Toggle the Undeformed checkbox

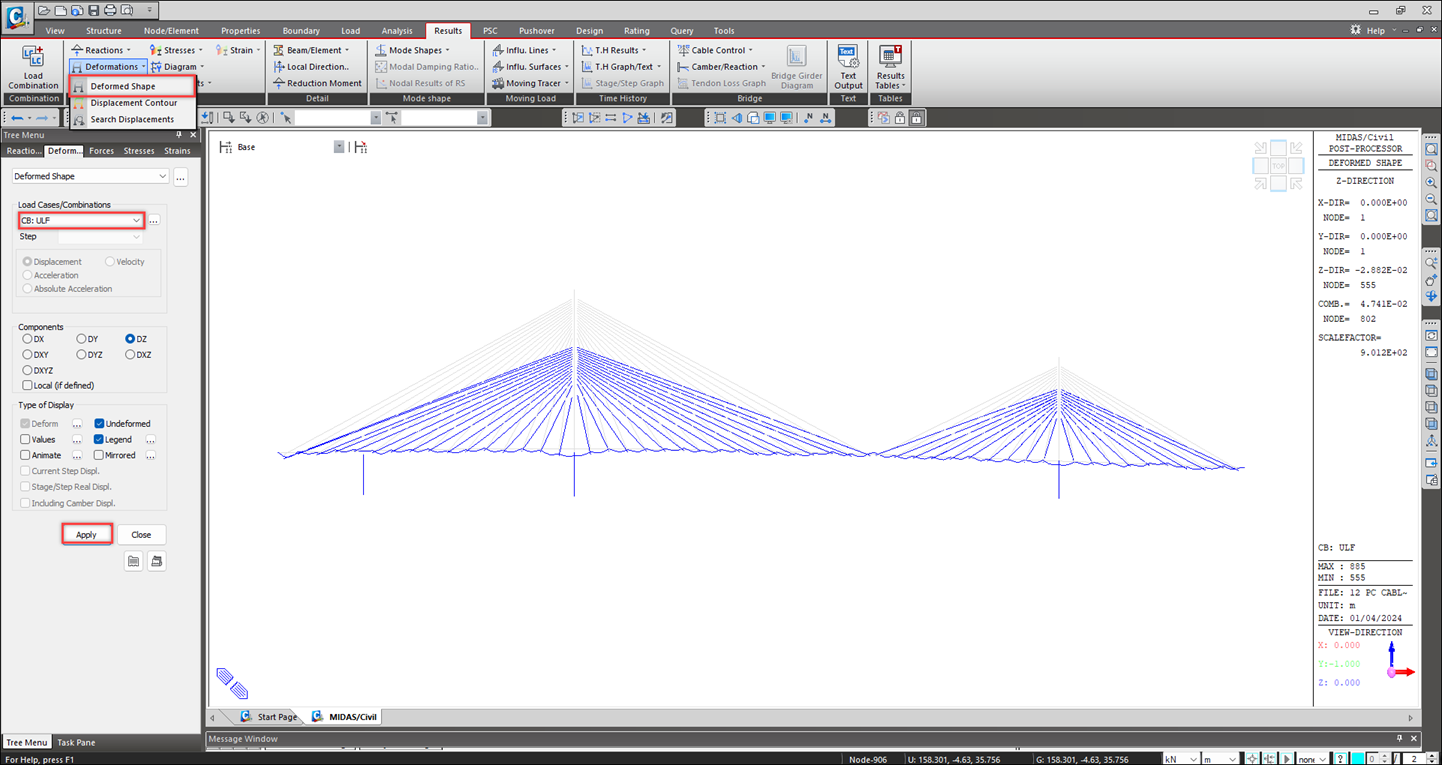[x=99, y=424]
